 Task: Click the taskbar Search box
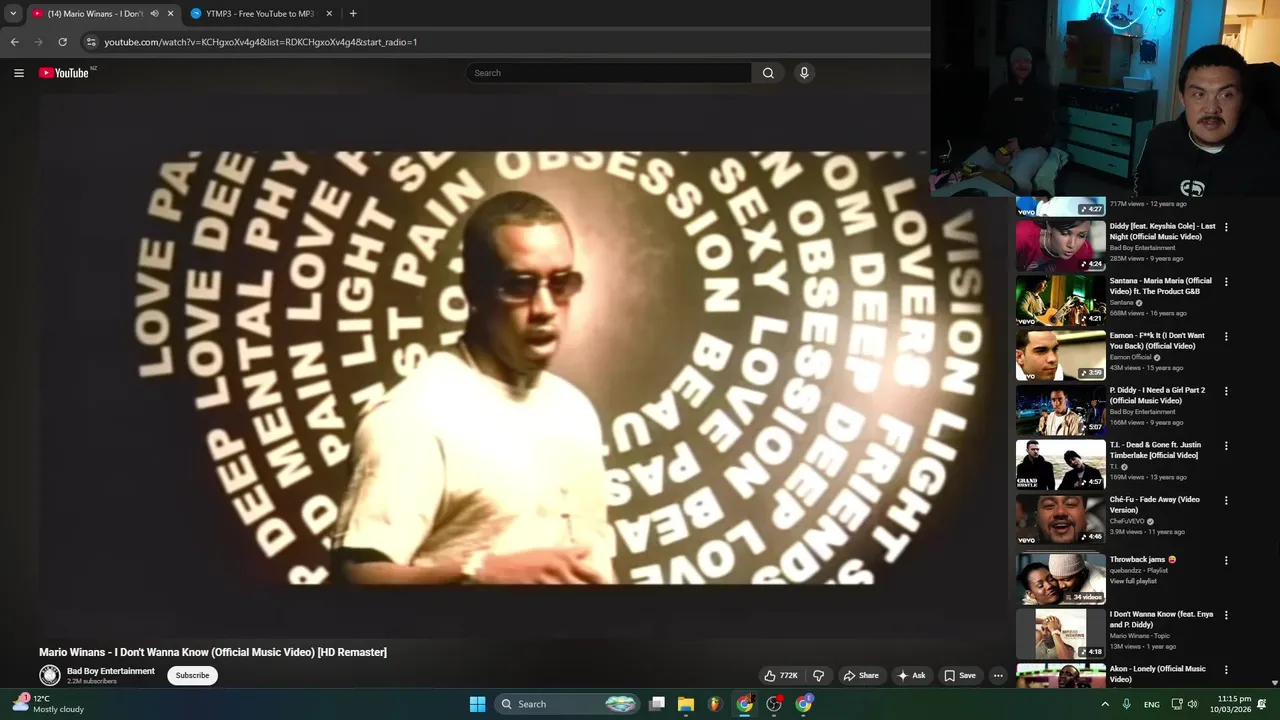(x=567, y=704)
